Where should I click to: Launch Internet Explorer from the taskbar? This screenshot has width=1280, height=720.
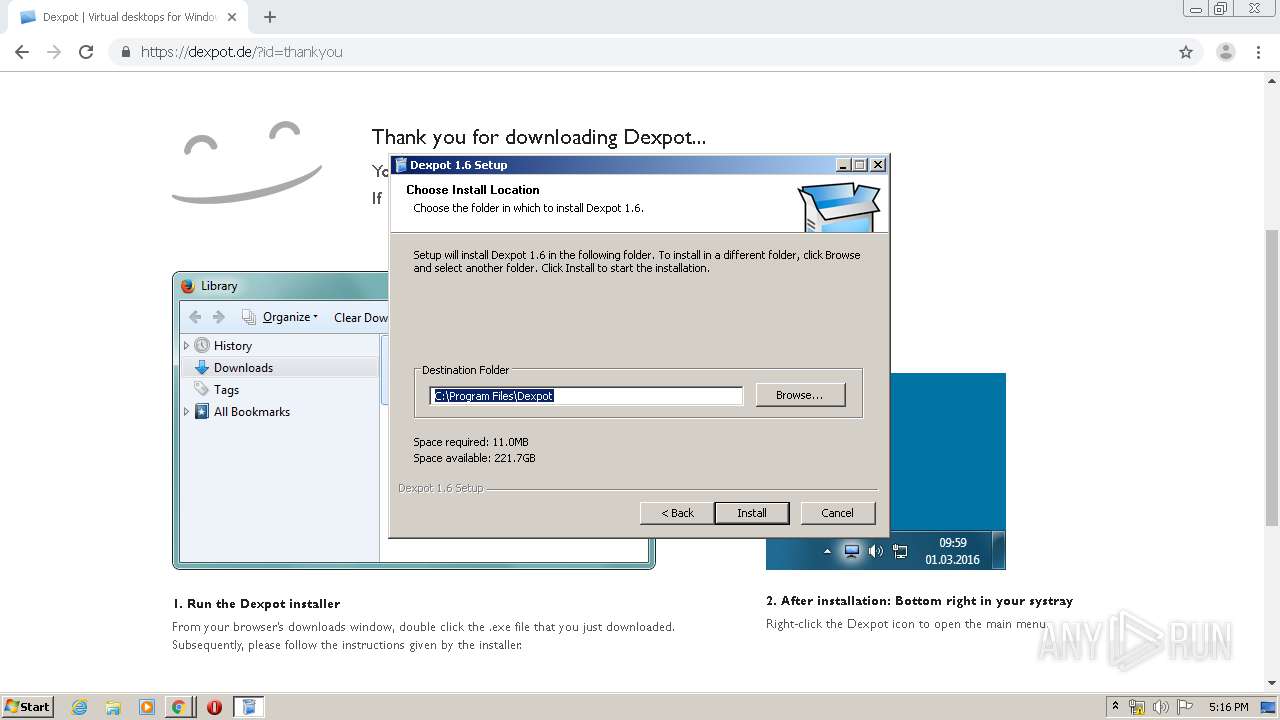coord(80,707)
